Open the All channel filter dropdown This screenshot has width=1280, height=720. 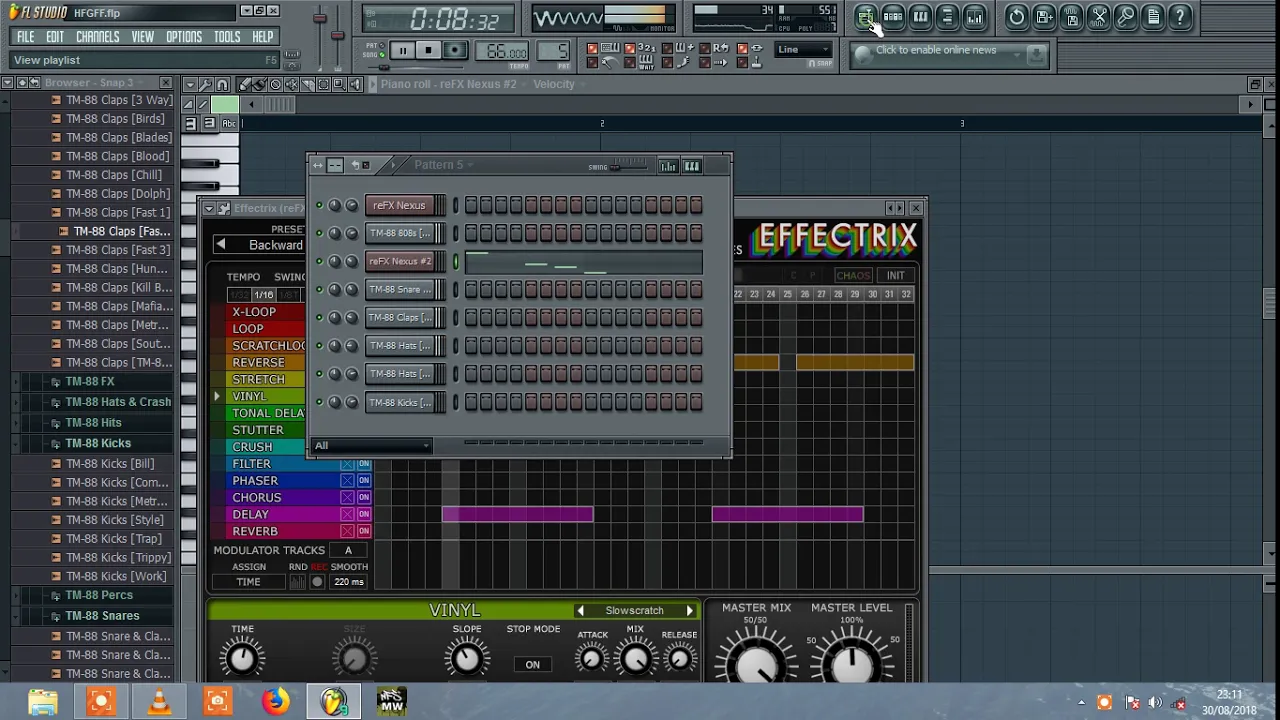[372, 446]
